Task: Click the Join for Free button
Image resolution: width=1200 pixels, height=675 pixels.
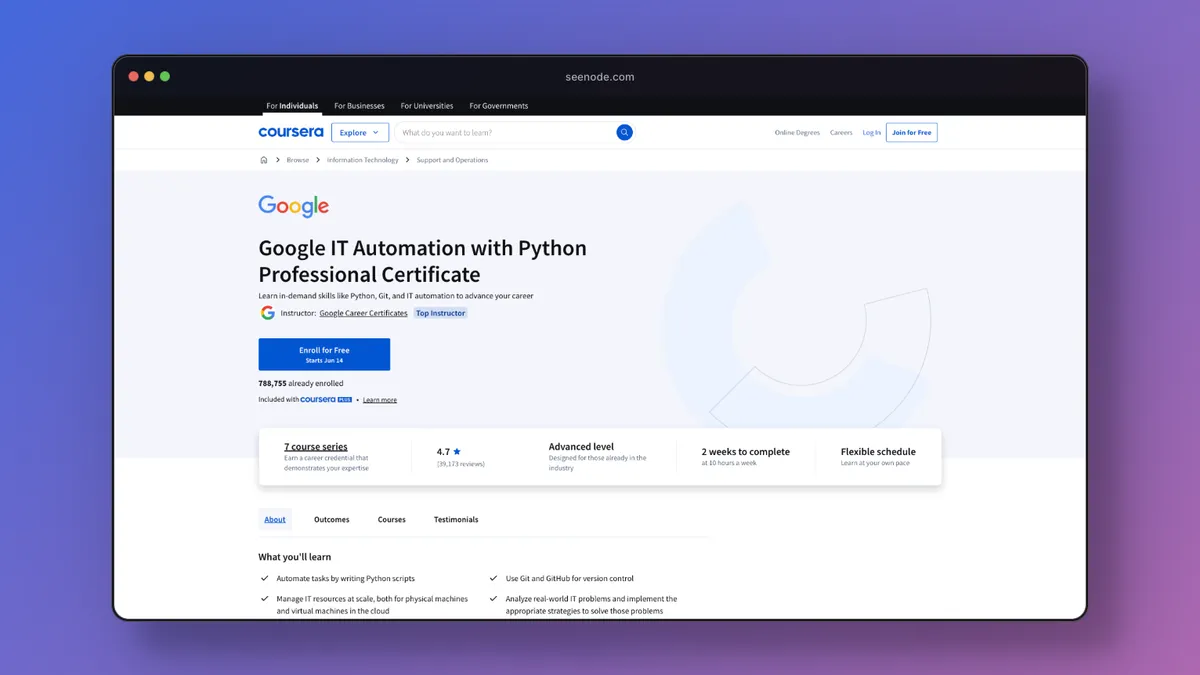Action: (x=910, y=132)
